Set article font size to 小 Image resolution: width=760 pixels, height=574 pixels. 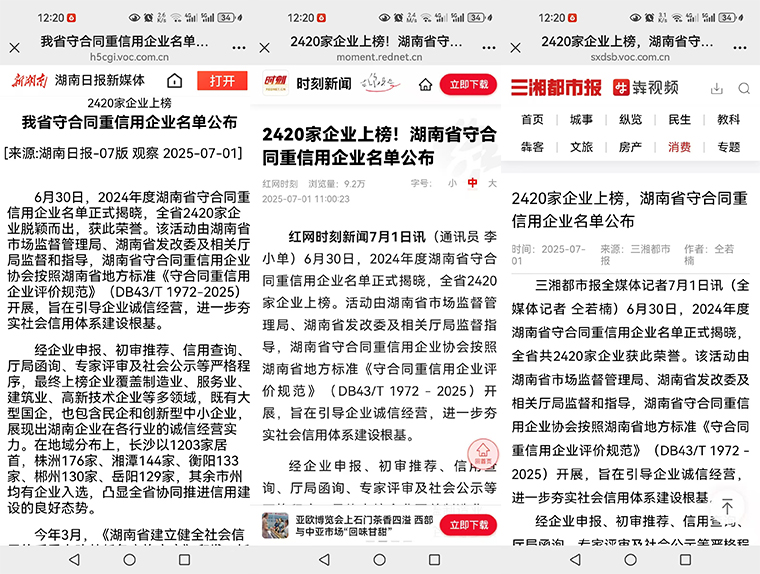tap(452, 184)
